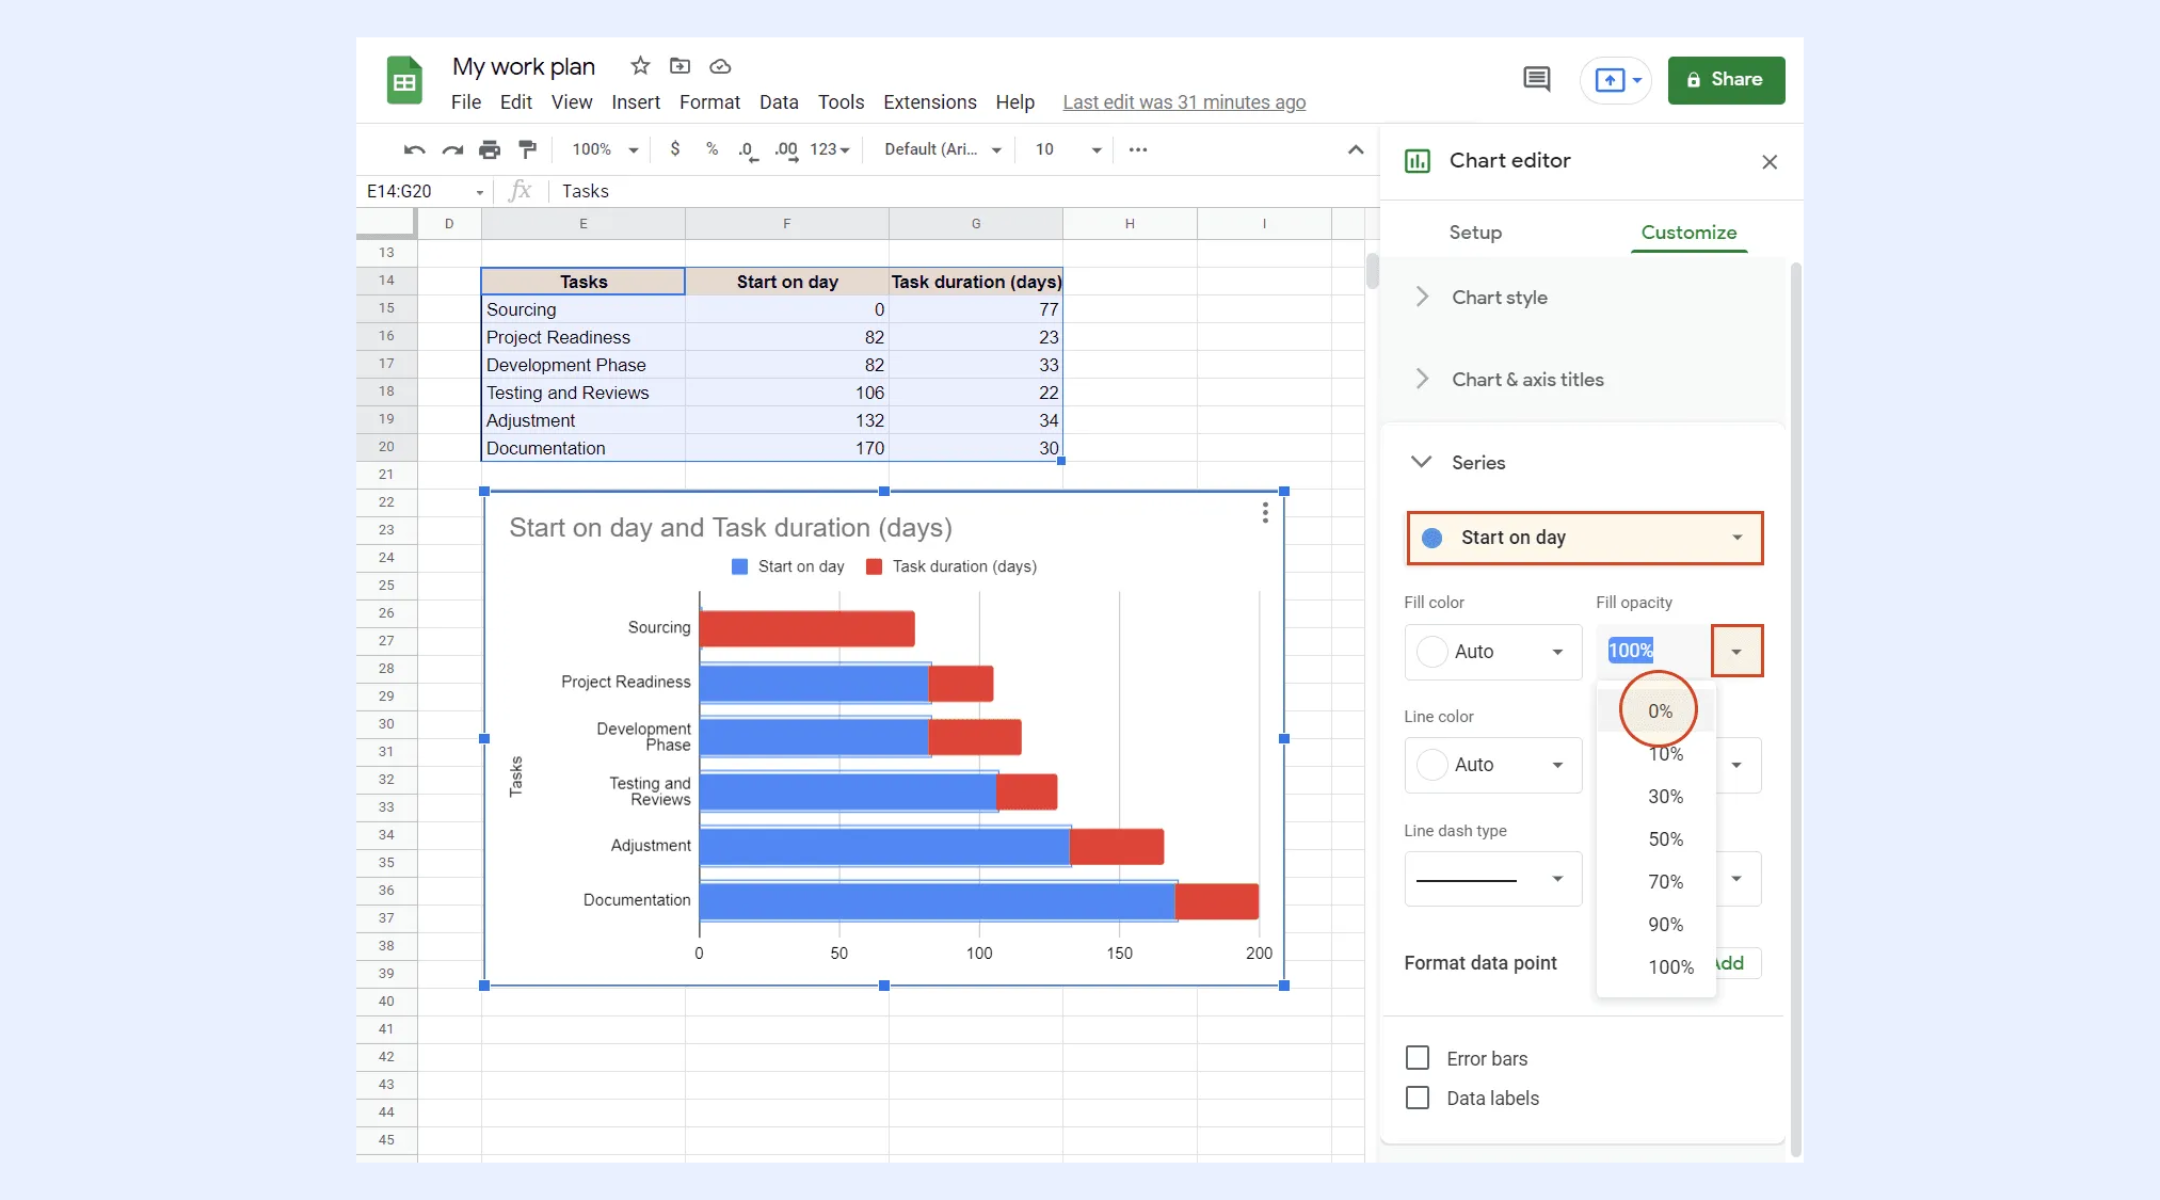2160x1200 pixels.
Task: Decrease decimal places
Action: pyautogui.click(x=748, y=150)
